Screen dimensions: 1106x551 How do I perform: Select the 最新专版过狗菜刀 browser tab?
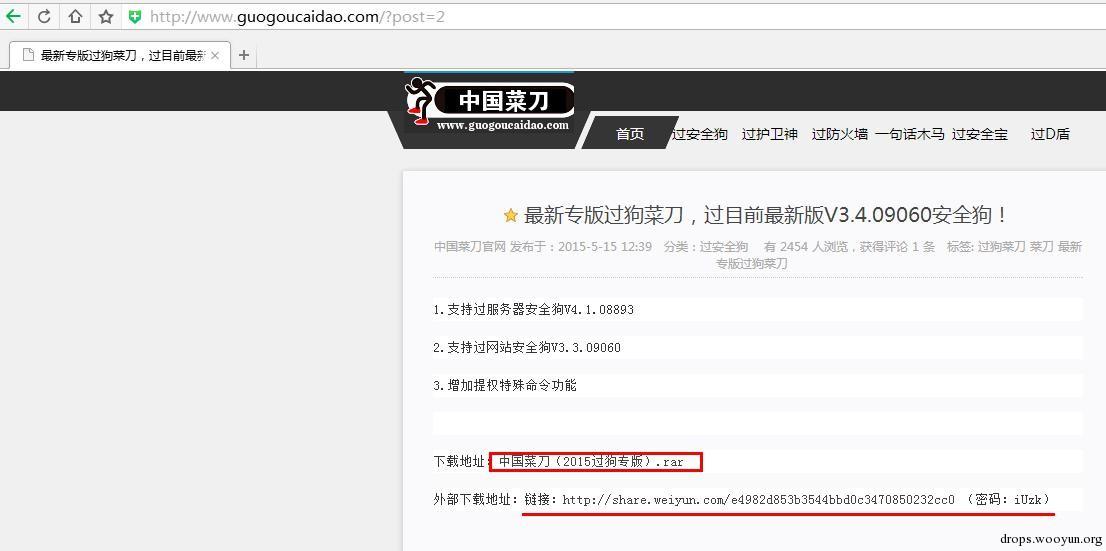click(x=121, y=55)
